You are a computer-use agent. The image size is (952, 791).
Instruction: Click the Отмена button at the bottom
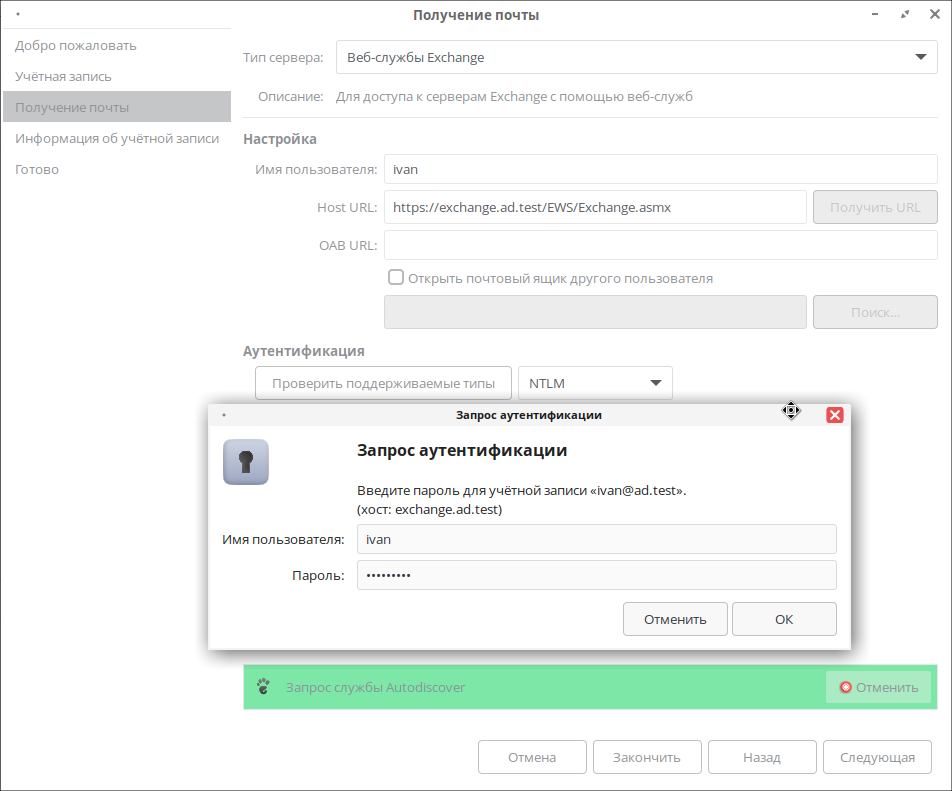(x=532, y=757)
